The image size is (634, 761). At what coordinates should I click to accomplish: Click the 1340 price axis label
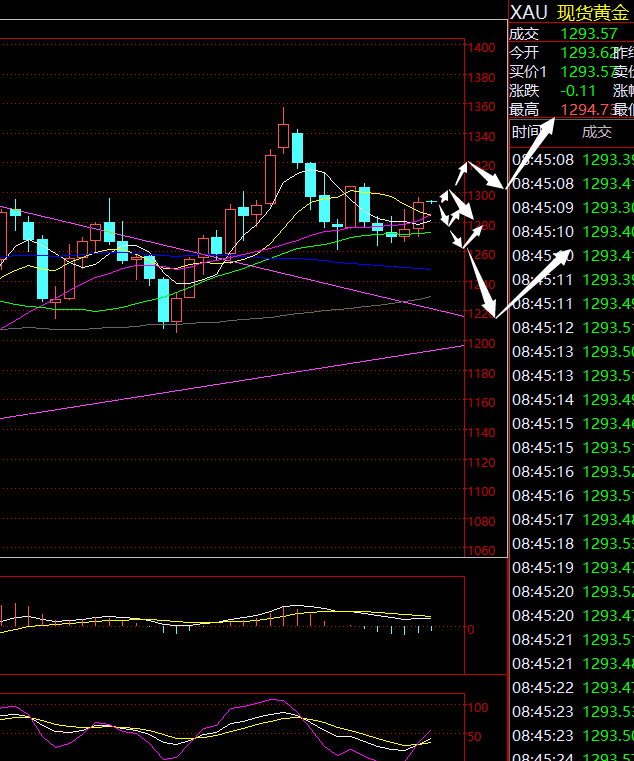[481, 137]
